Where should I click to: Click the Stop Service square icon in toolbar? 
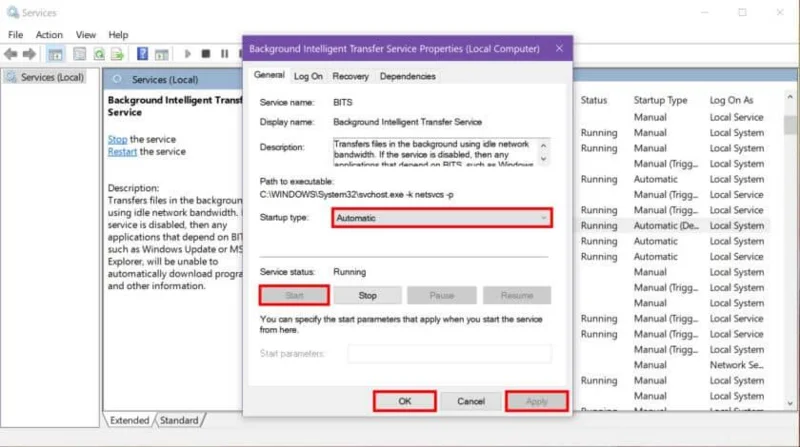(x=206, y=54)
